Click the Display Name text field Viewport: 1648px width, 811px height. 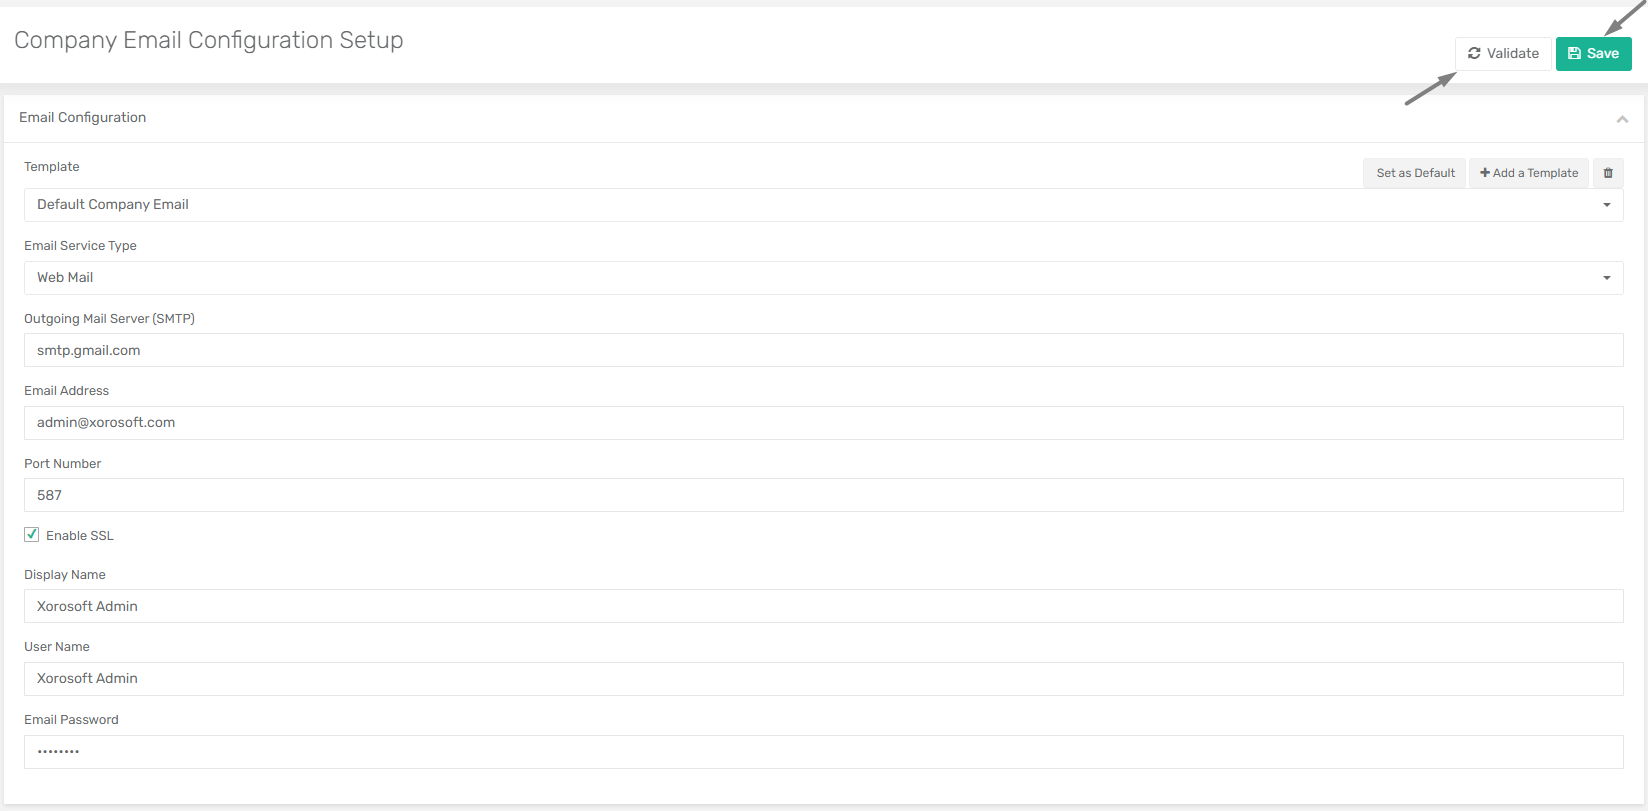coord(824,606)
